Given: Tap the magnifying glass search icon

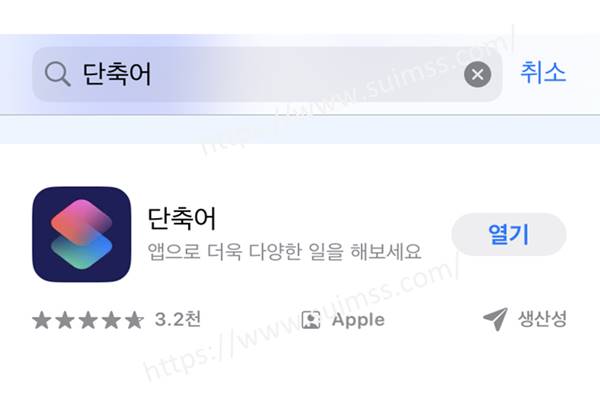Looking at the screenshot, I should pos(57,74).
